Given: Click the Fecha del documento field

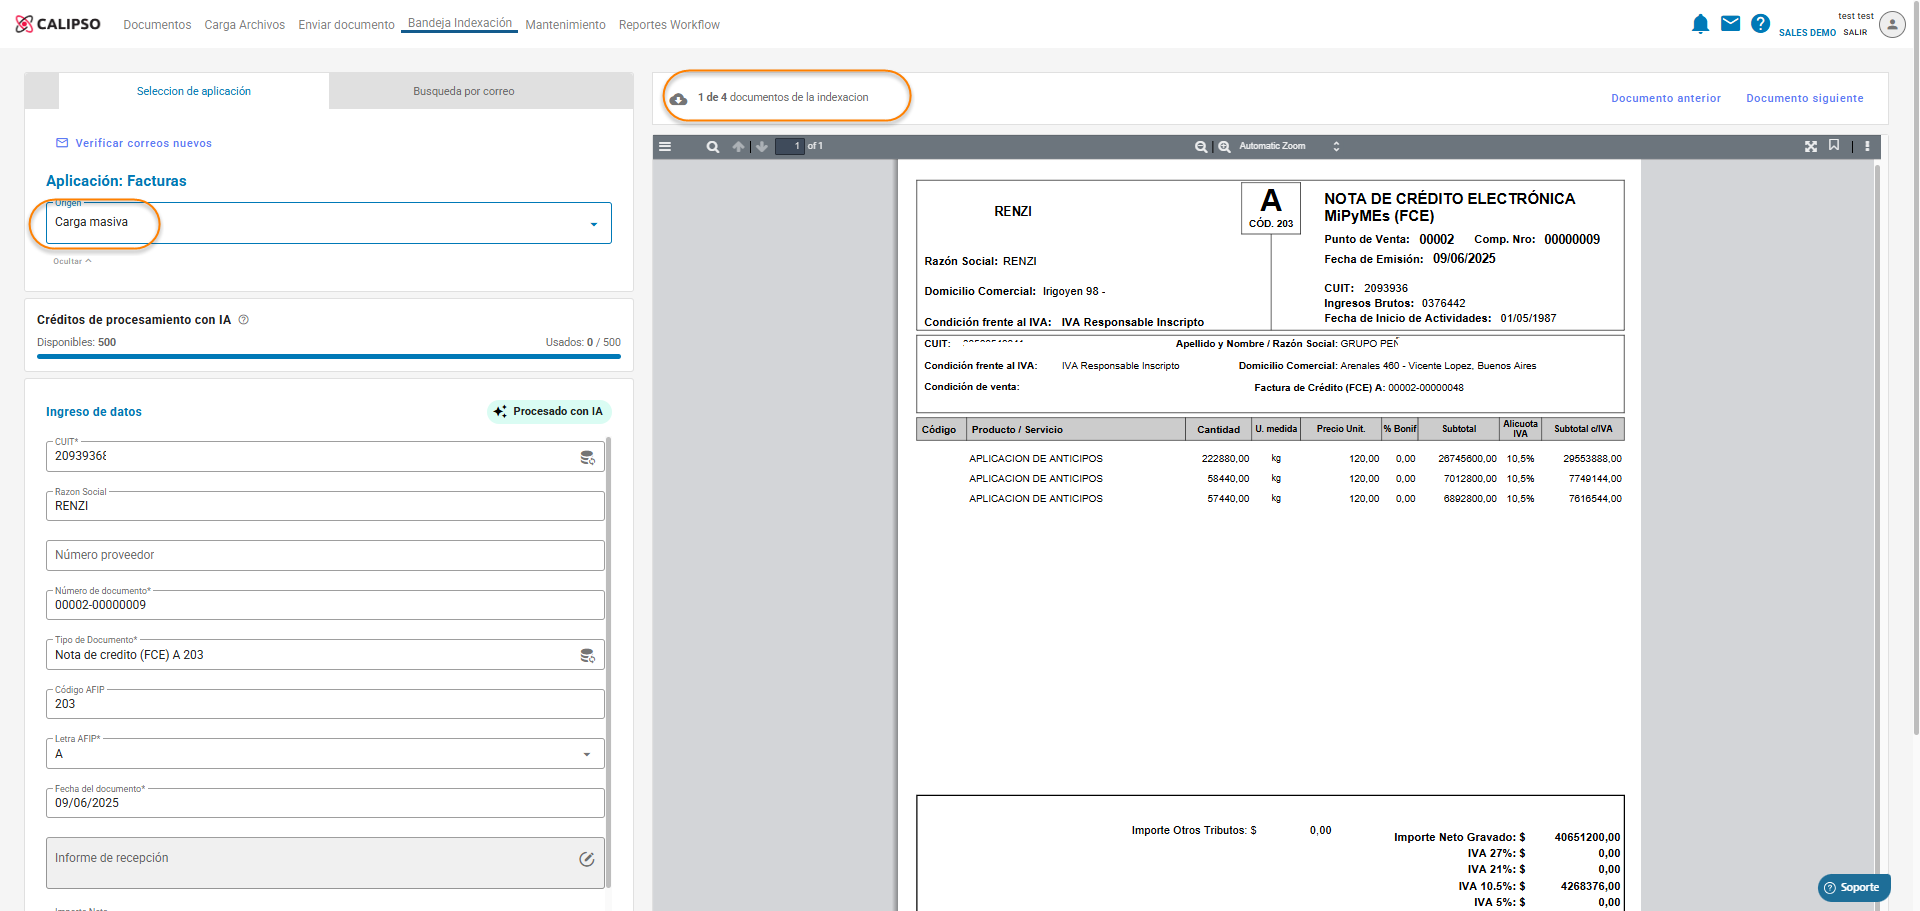Looking at the screenshot, I should [x=325, y=803].
